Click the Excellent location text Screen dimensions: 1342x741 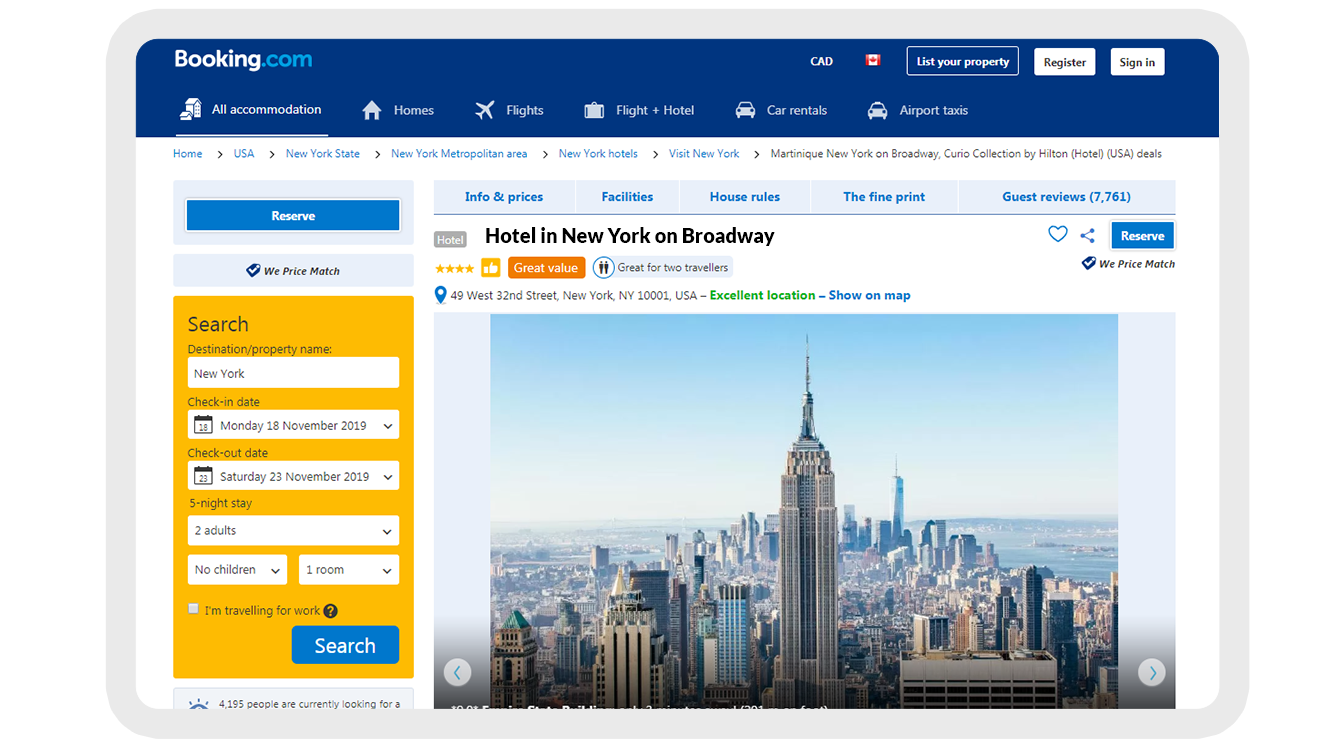click(x=762, y=295)
